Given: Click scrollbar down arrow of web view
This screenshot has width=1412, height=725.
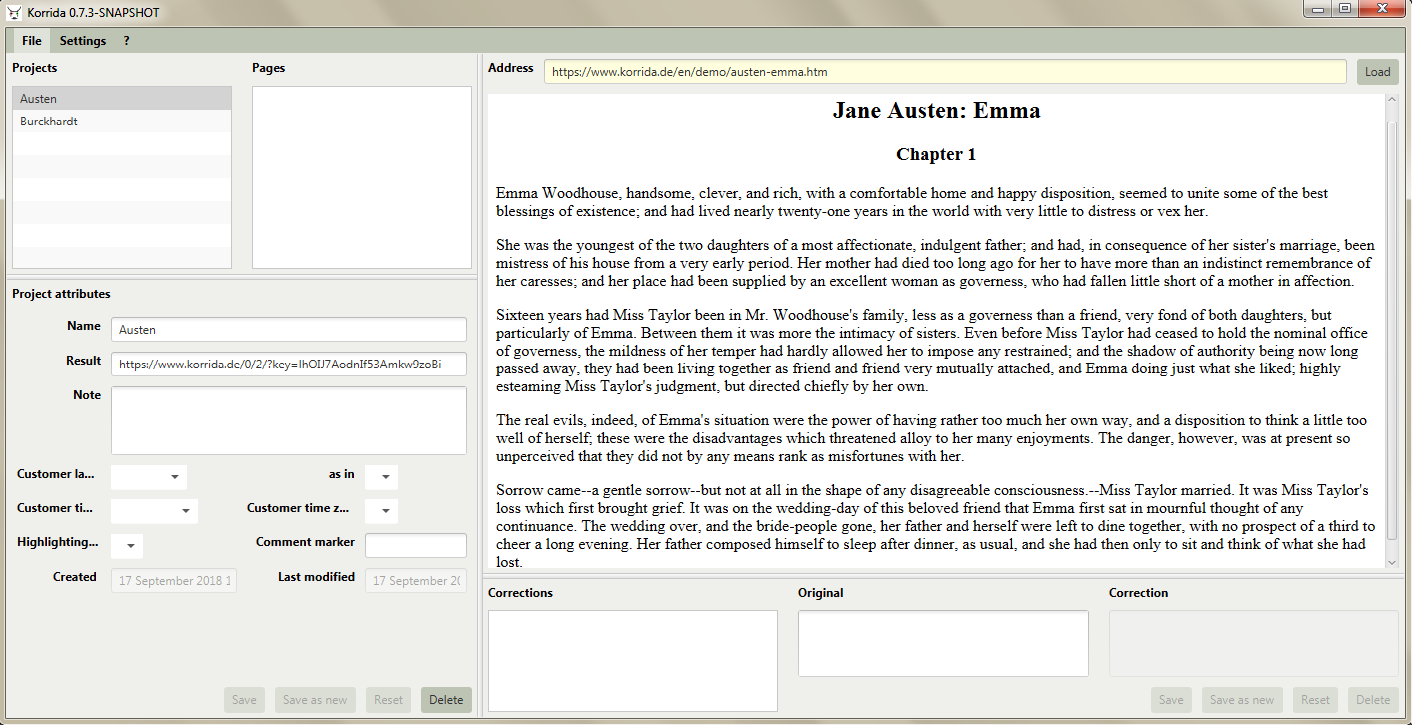Looking at the screenshot, I should pyautogui.click(x=1391, y=562).
